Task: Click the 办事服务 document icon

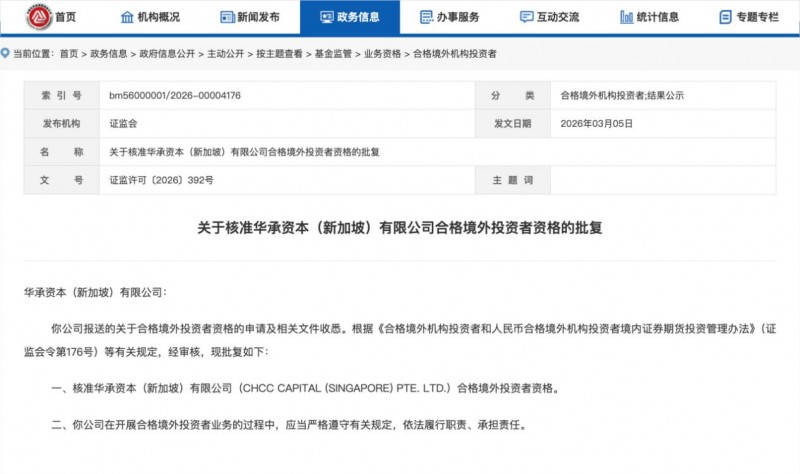Action: click(427, 17)
